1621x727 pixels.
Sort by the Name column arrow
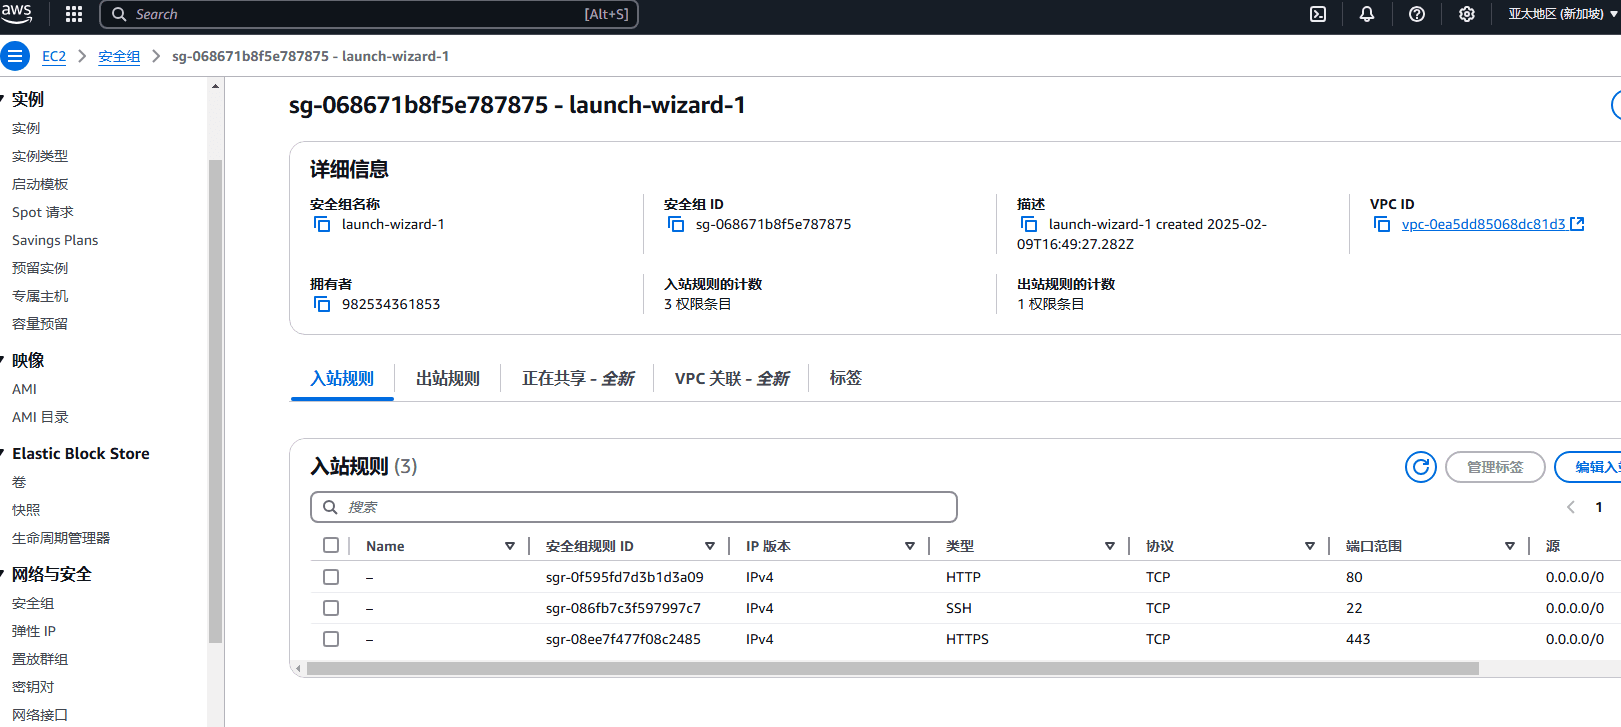point(510,546)
